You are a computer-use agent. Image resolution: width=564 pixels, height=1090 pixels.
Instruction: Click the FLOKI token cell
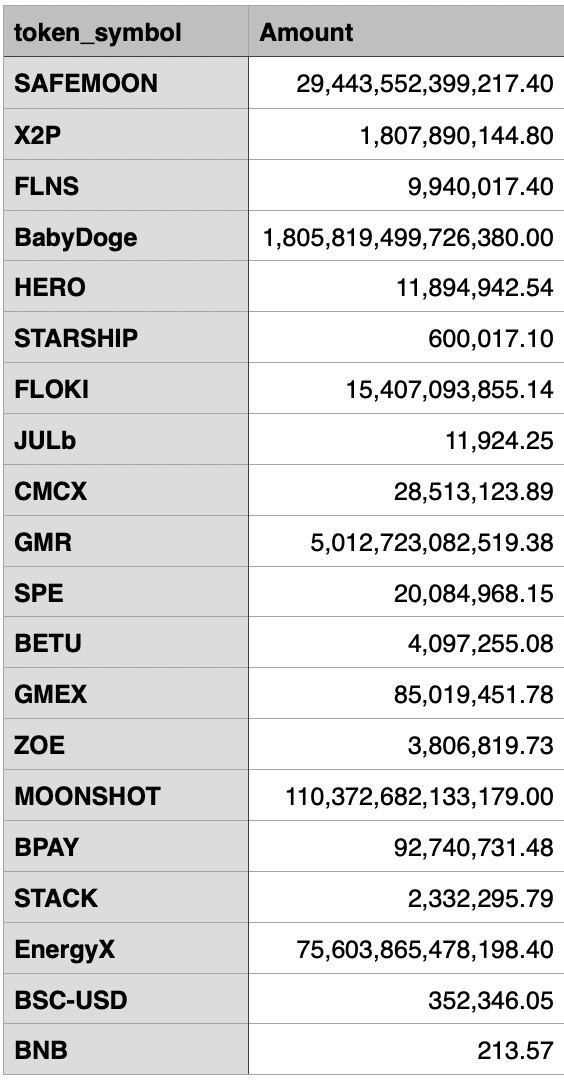click(x=126, y=388)
